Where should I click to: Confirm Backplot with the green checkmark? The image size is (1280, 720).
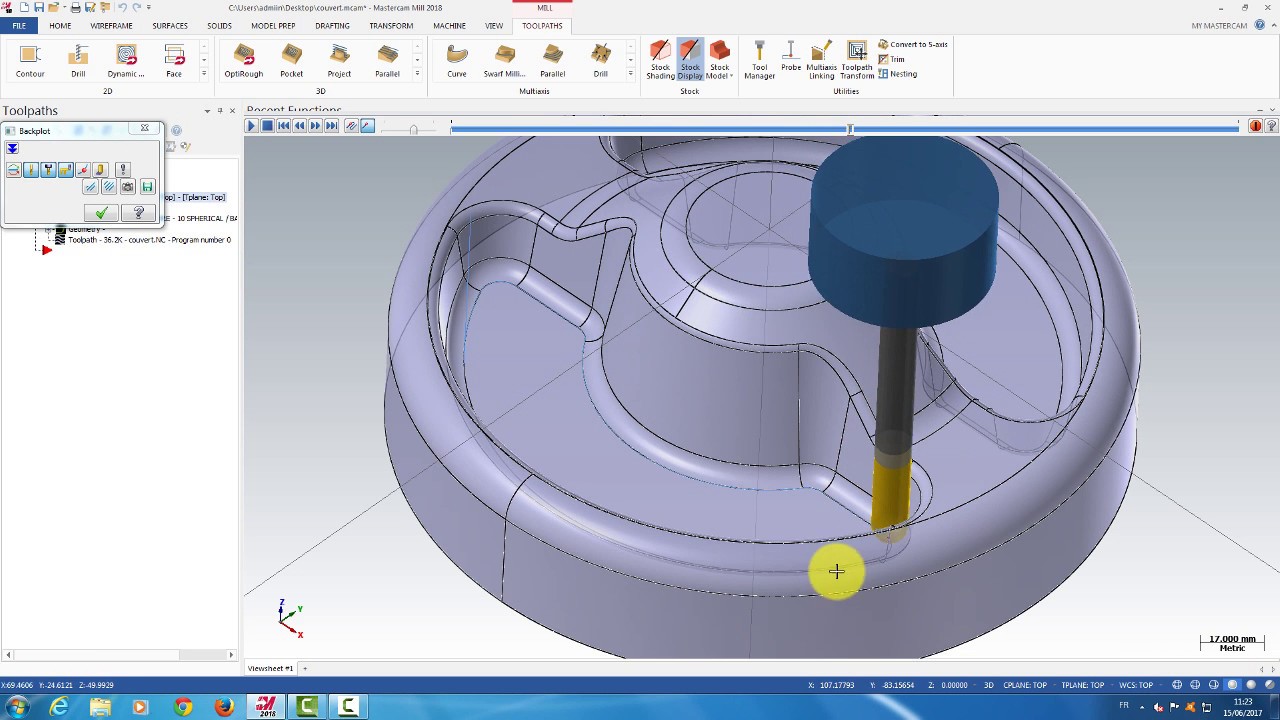pyautogui.click(x=101, y=213)
